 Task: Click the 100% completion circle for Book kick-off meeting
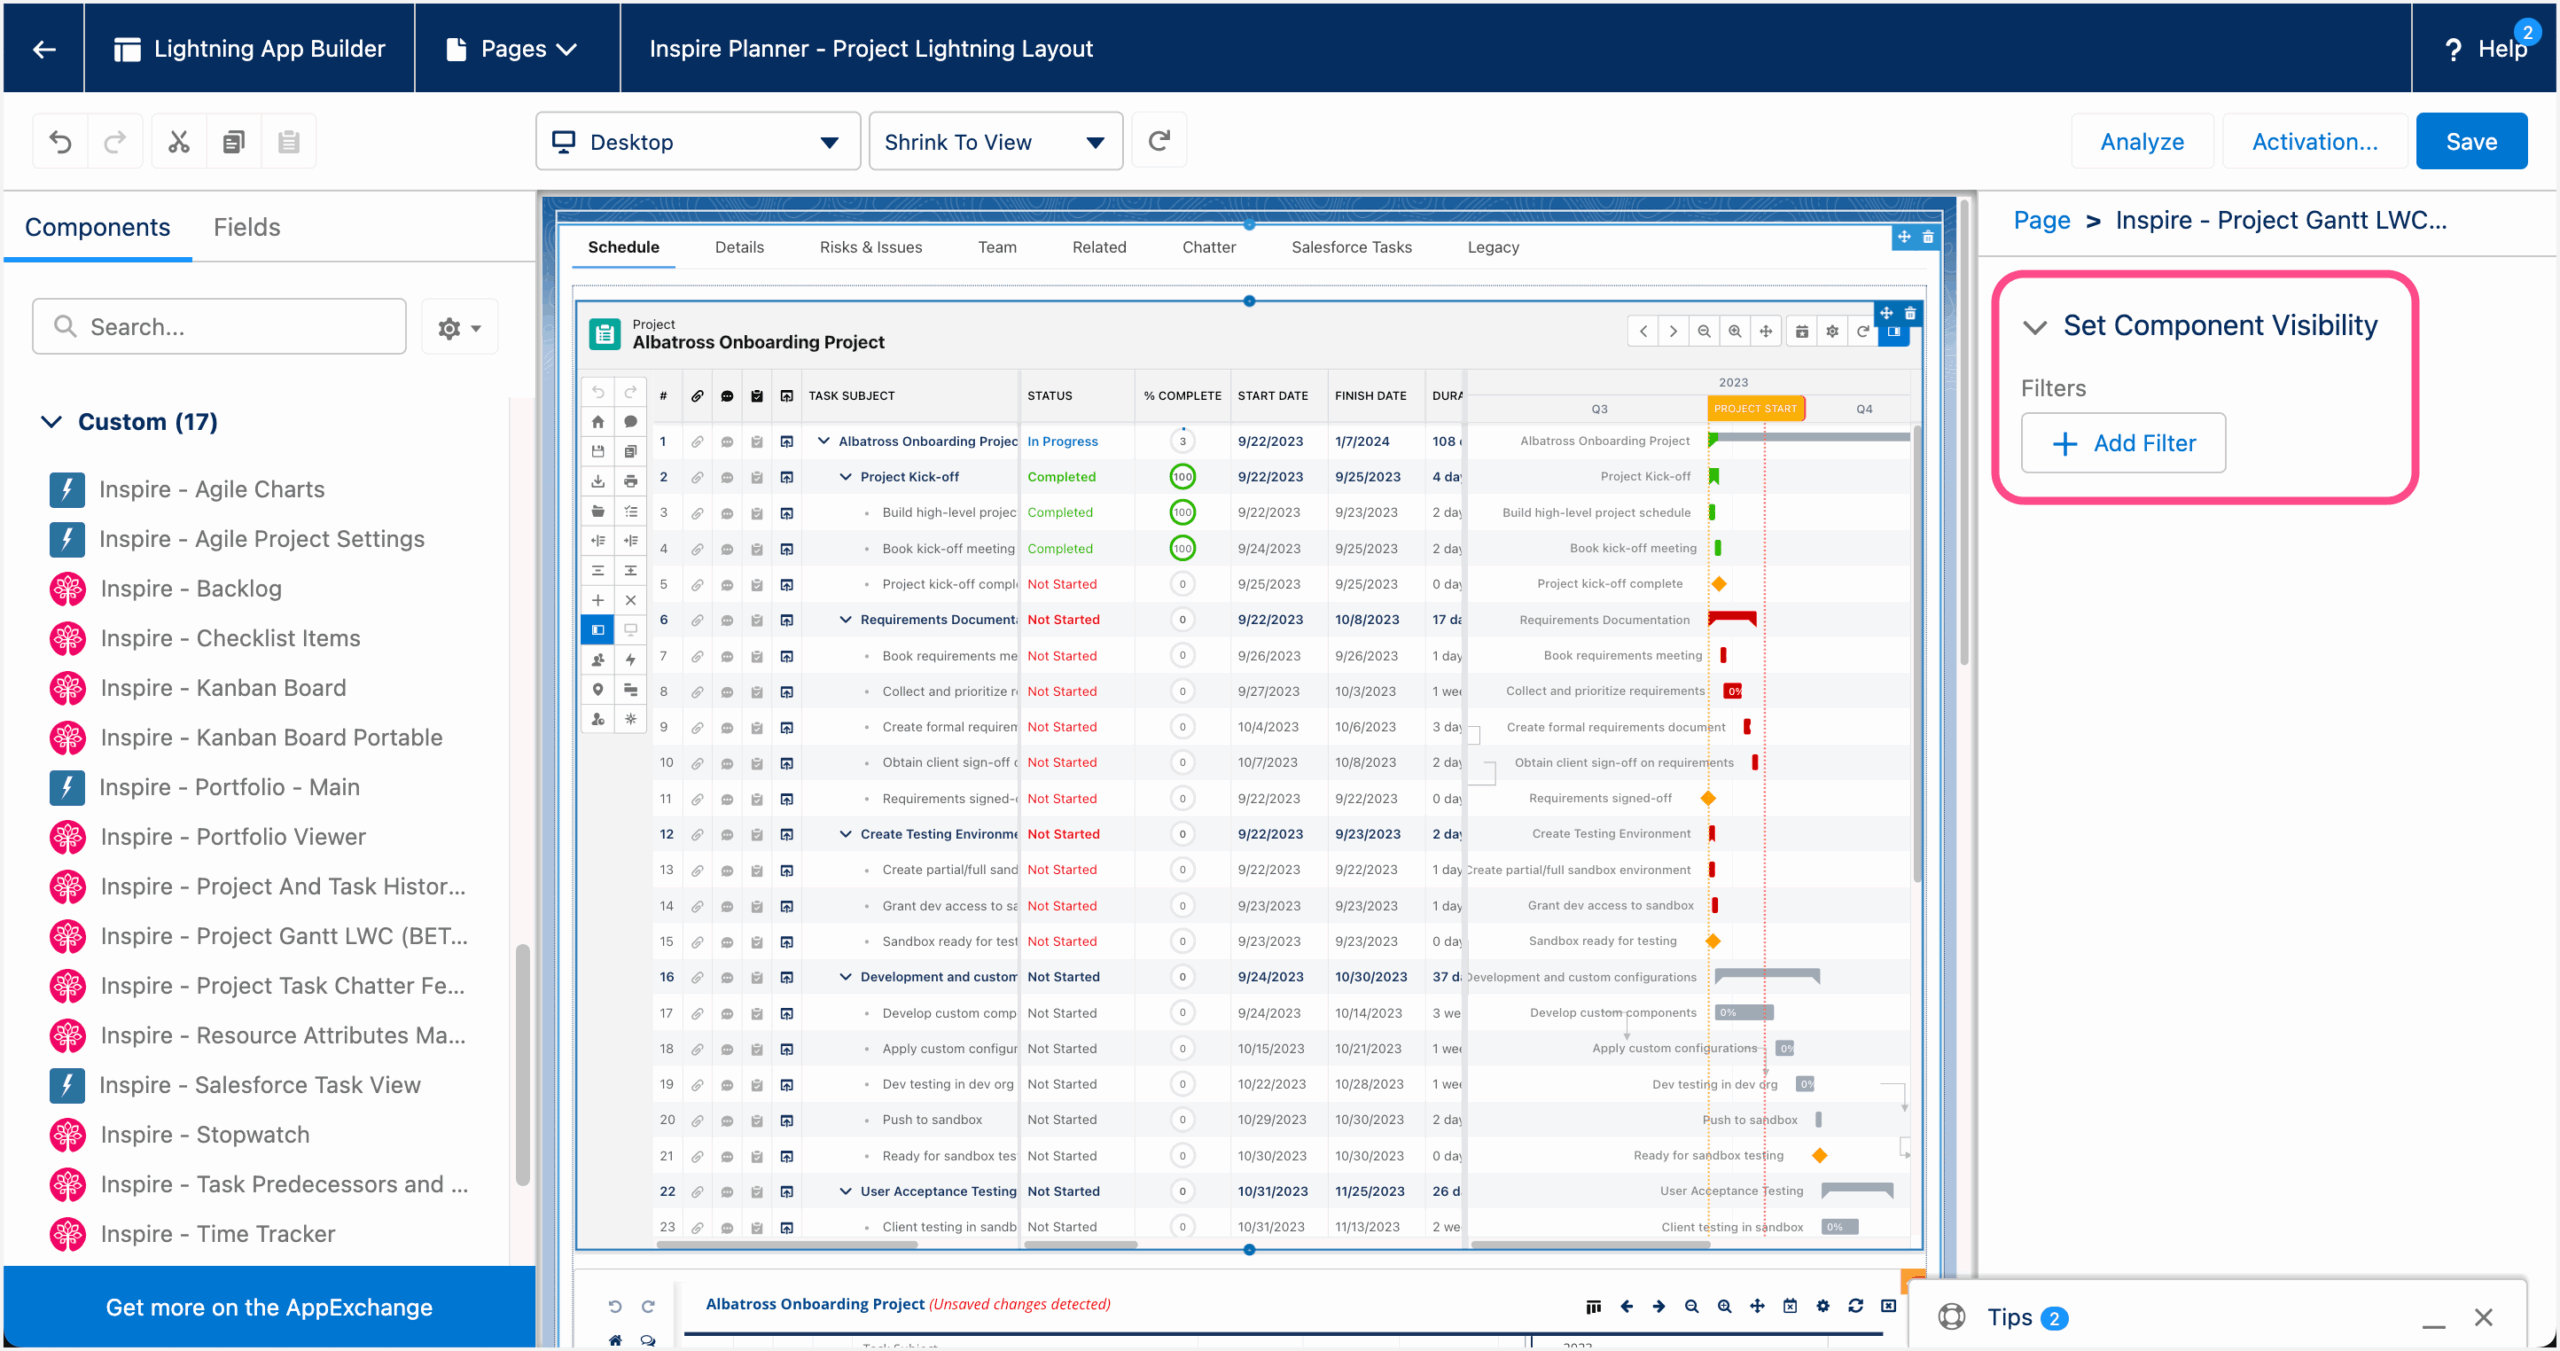(1183, 548)
